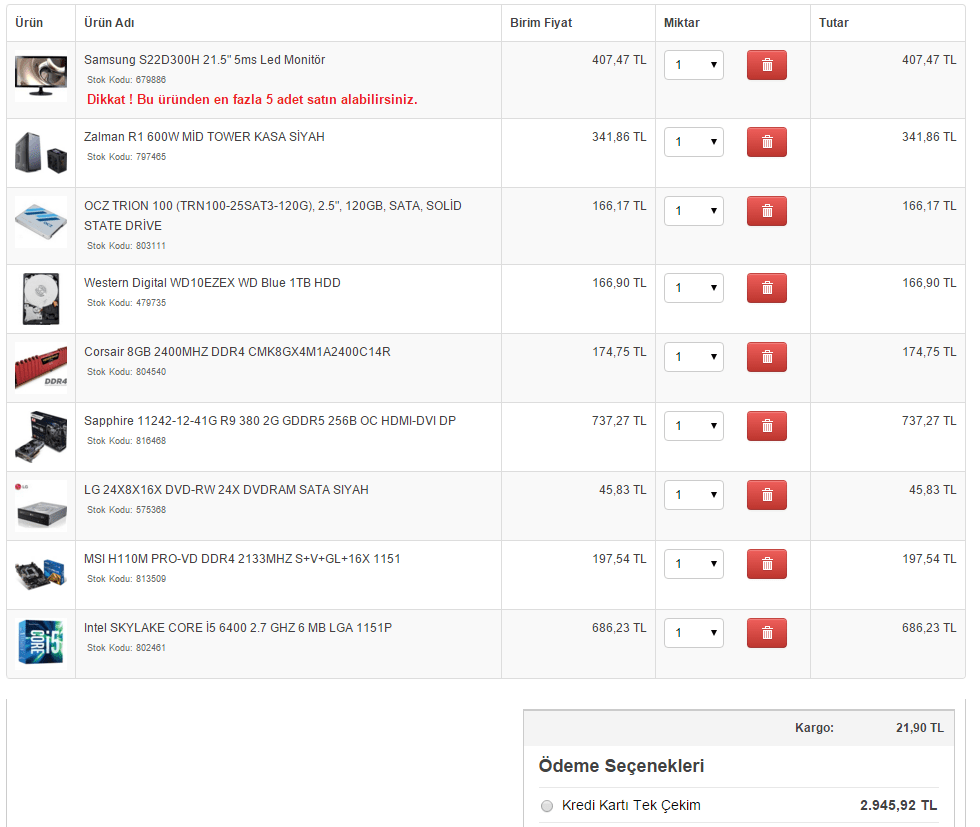Open LG 24X8X16X DVD-RW product link
This screenshot has height=827, width=980.
pos(226,490)
